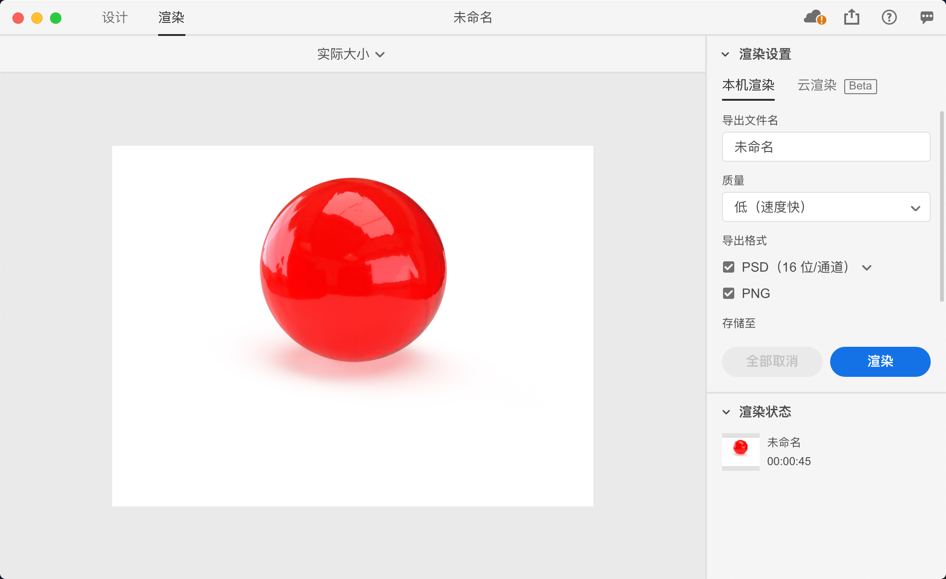This screenshot has width=946, height=579.
Task: Switch to the 设计 tab
Action: click(114, 17)
